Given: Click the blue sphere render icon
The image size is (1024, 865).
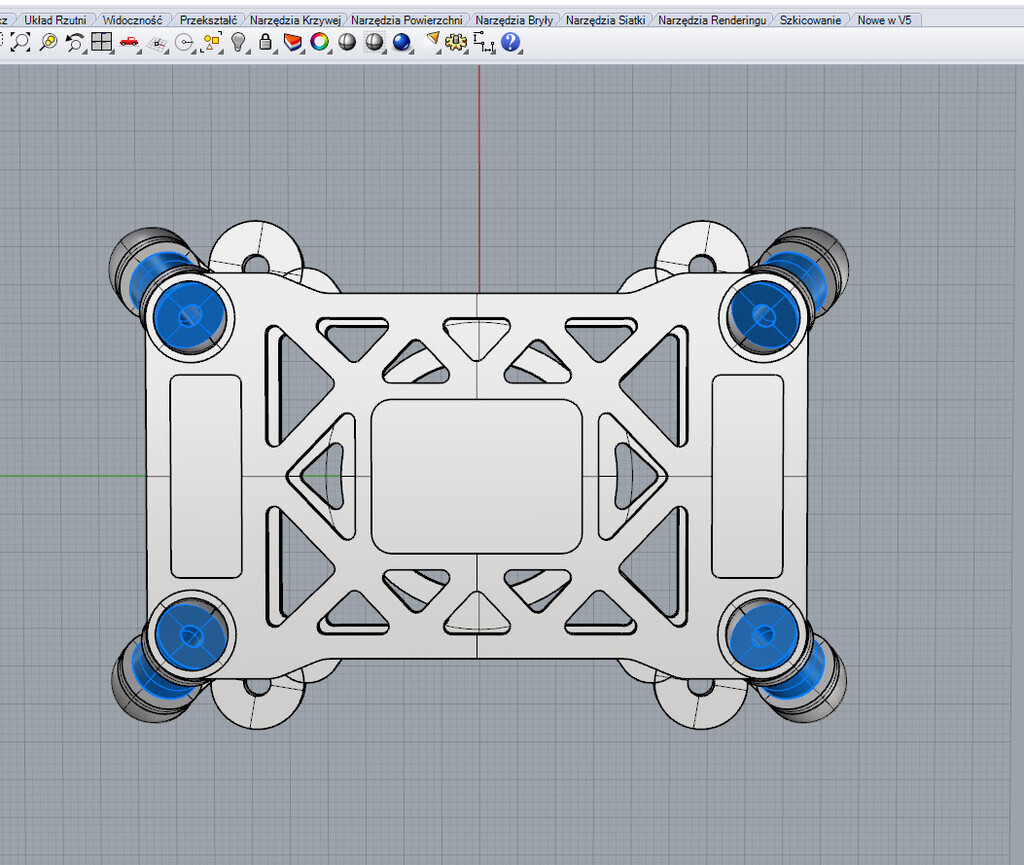Looking at the screenshot, I should point(402,42).
